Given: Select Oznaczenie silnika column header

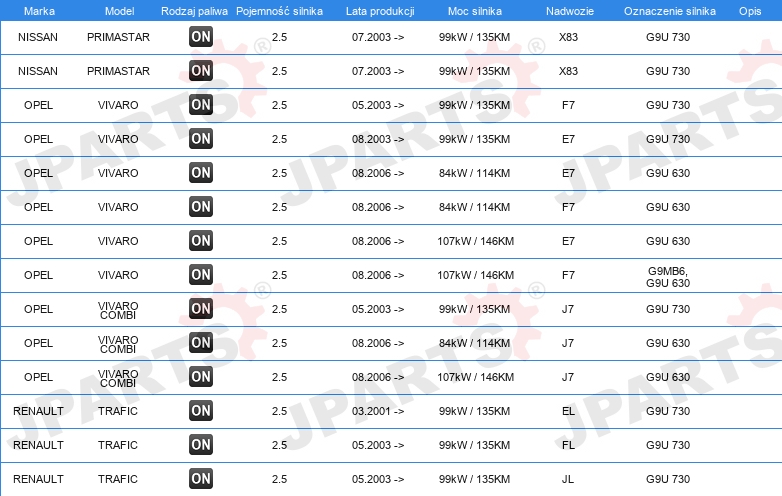Looking at the screenshot, I should tap(669, 11).
